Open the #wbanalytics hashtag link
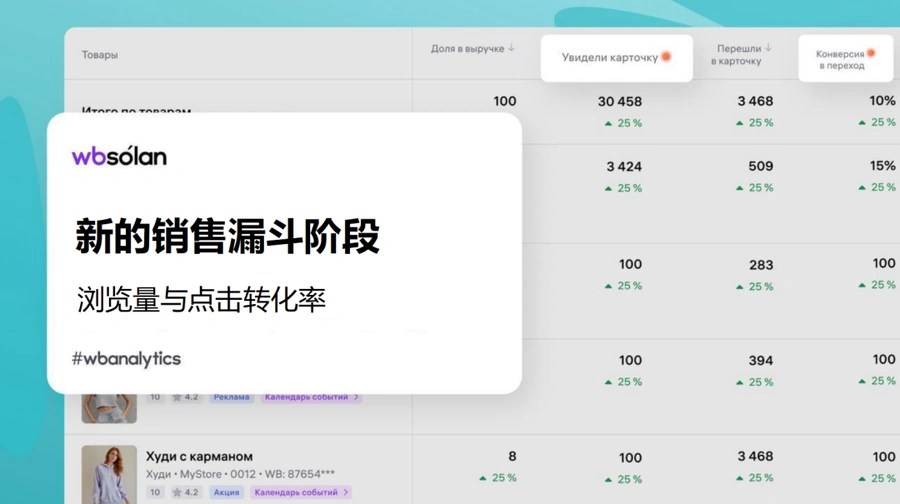The width and height of the screenshot is (900, 504). coord(126,359)
